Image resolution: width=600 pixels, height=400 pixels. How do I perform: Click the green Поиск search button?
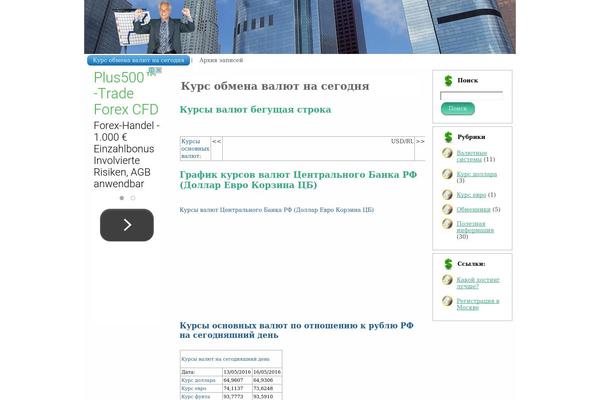[458, 109]
